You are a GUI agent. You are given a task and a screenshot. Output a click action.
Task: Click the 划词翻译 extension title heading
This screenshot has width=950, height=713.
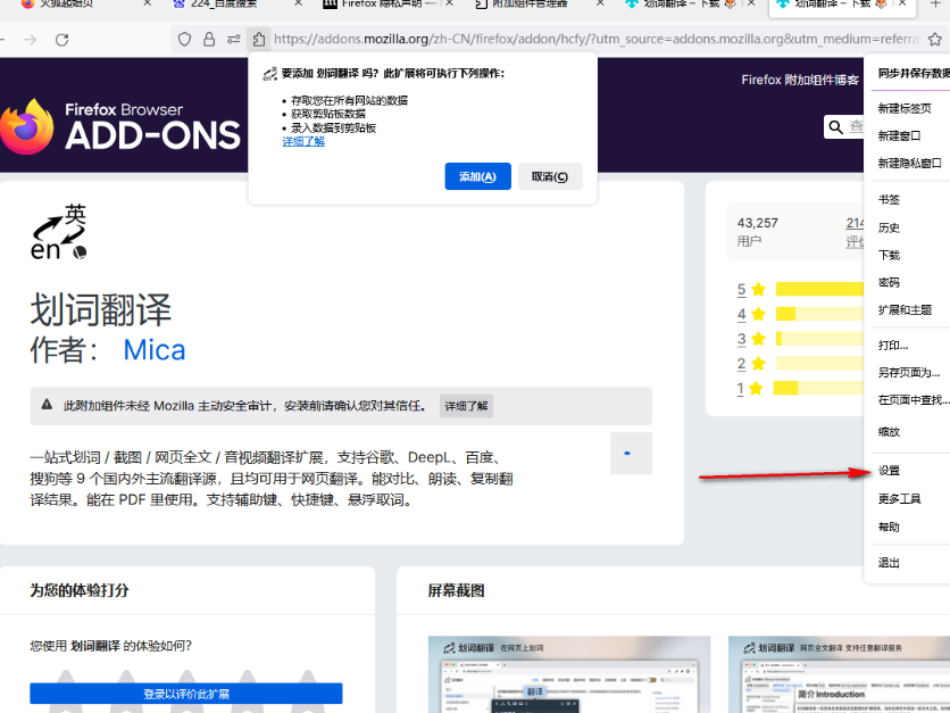coord(101,310)
